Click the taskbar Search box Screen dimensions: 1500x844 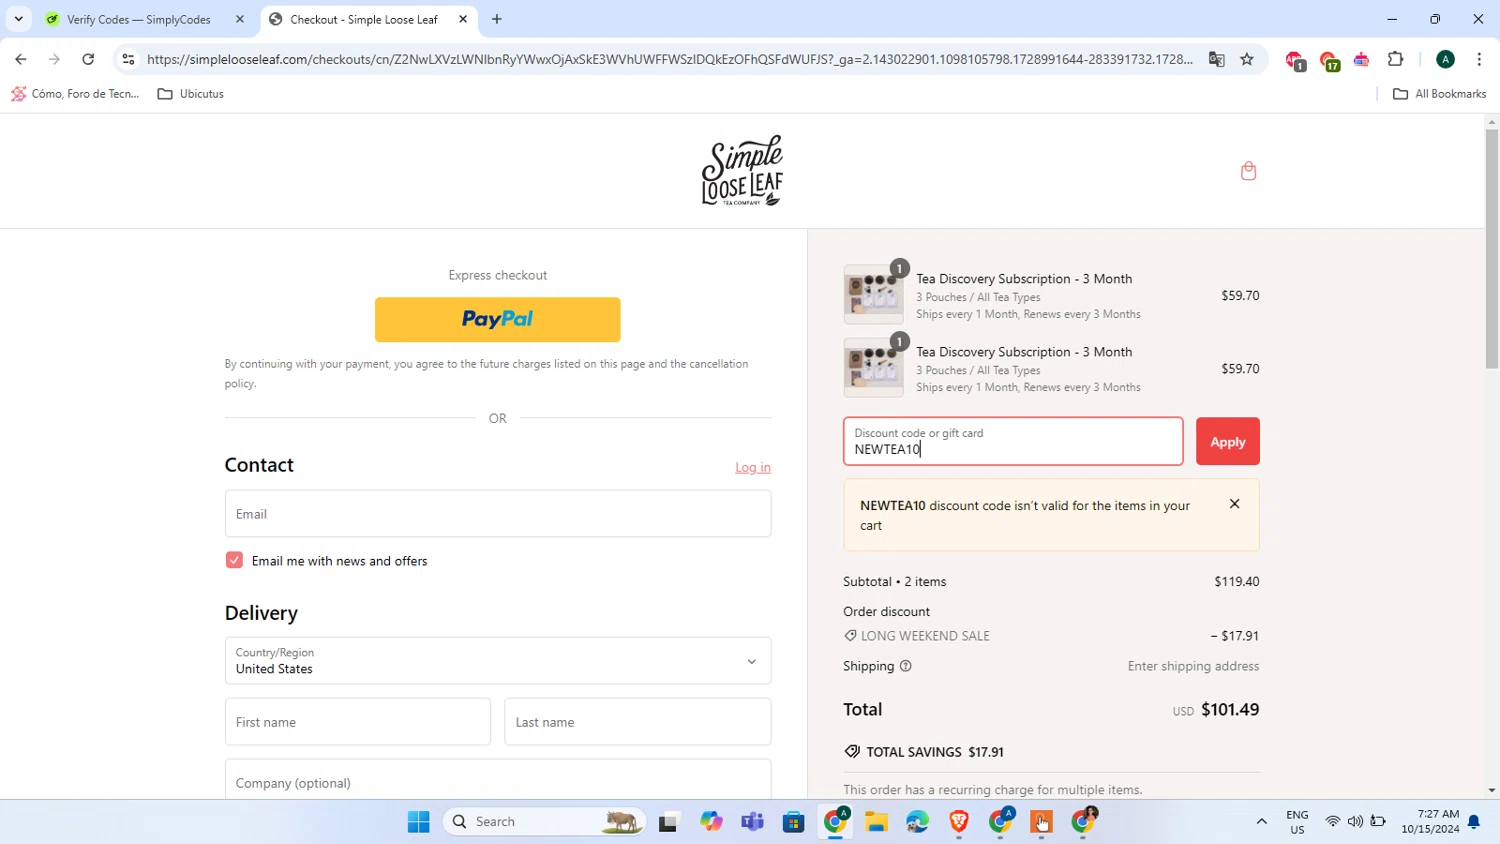point(545,821)
